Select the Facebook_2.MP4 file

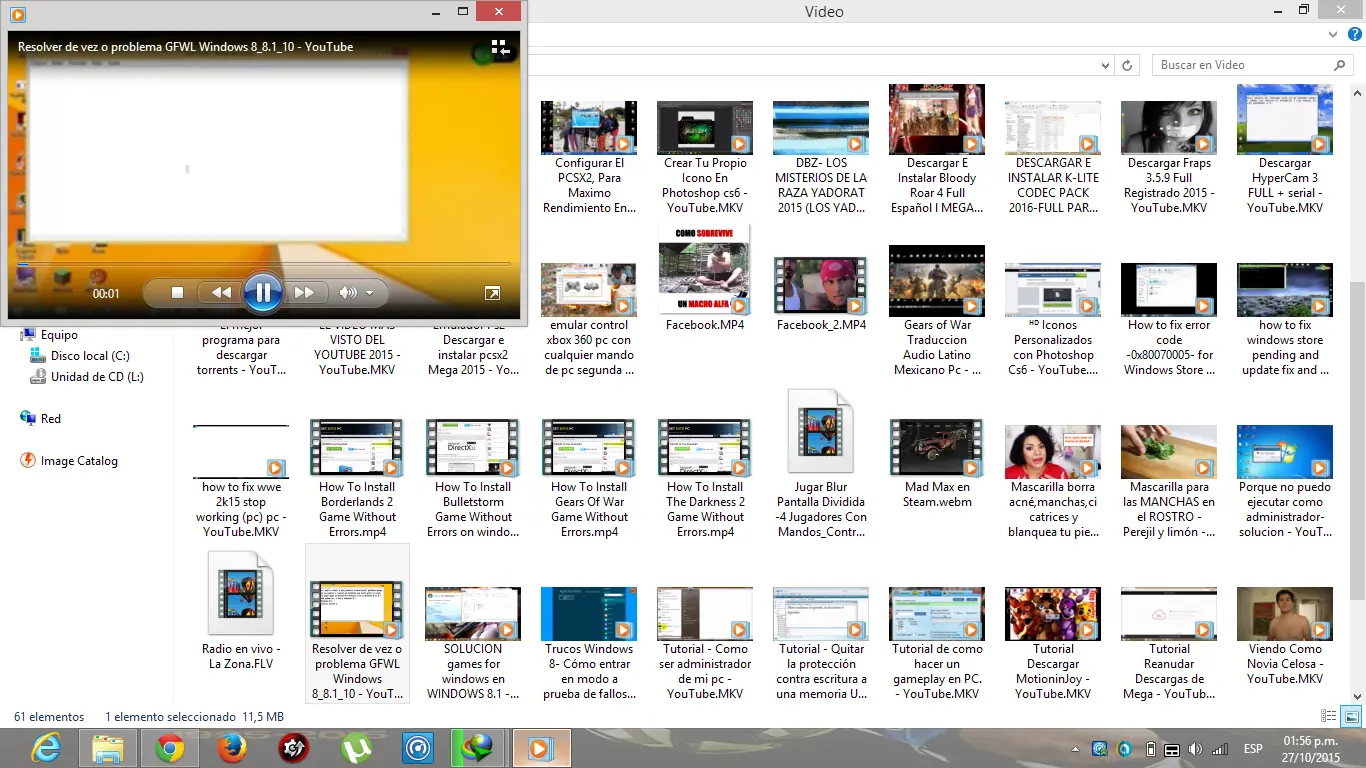[821, 294]
